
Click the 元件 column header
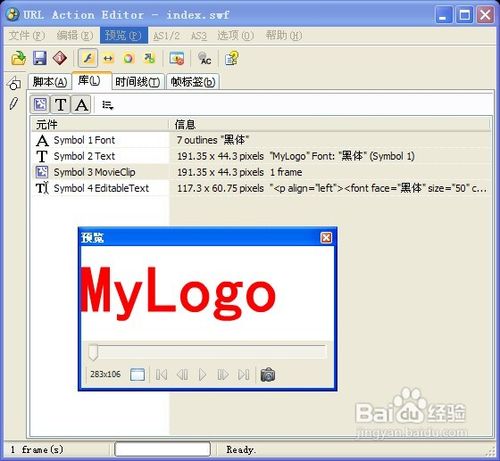coord(99,124)
